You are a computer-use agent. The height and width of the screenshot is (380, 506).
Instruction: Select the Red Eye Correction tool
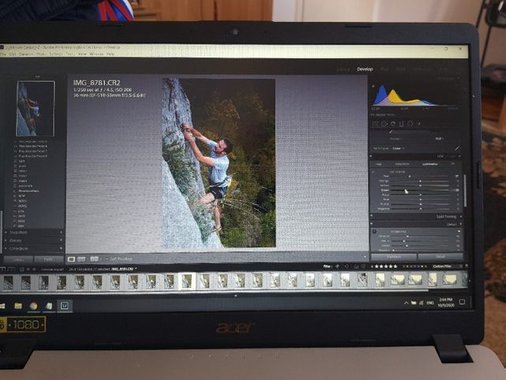[x=393, y=124]
